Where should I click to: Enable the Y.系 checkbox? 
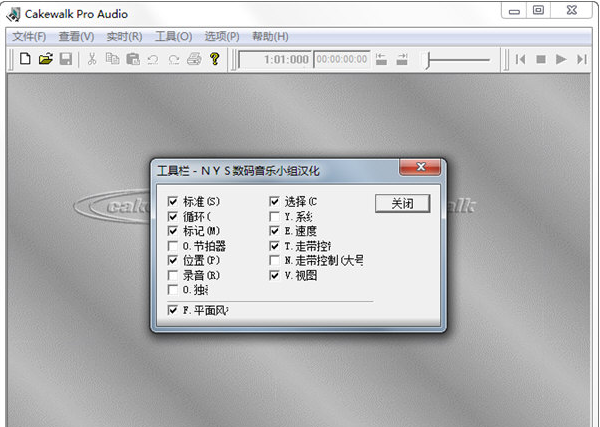pos(274,217)
